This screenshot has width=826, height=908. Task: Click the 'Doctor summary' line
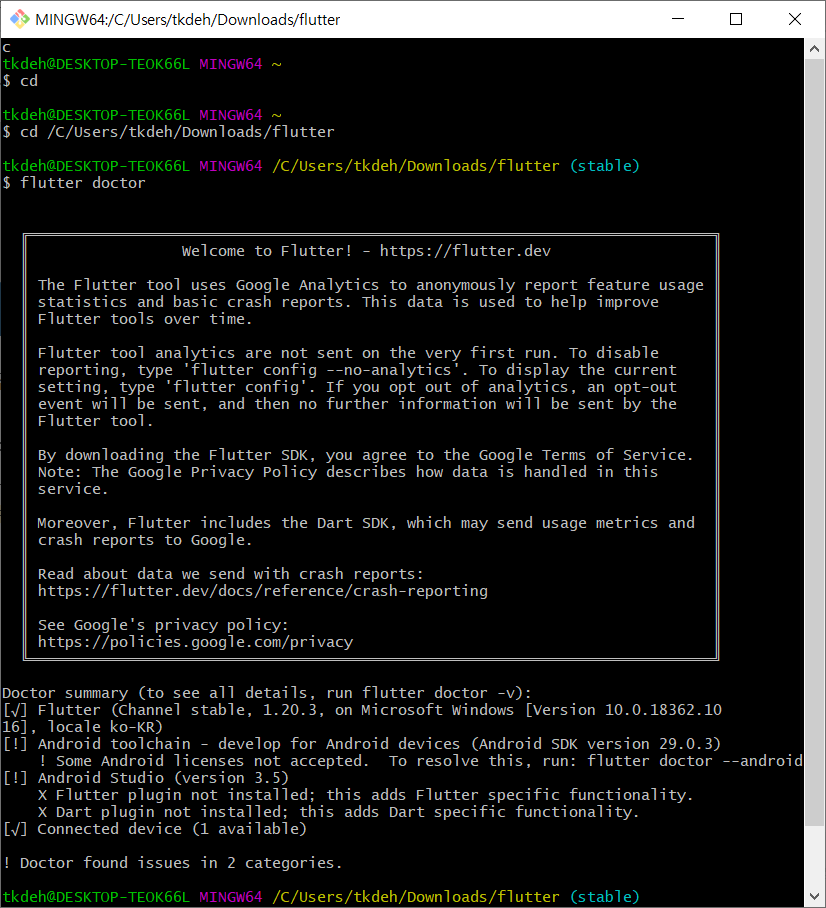(x=267, y=693)
